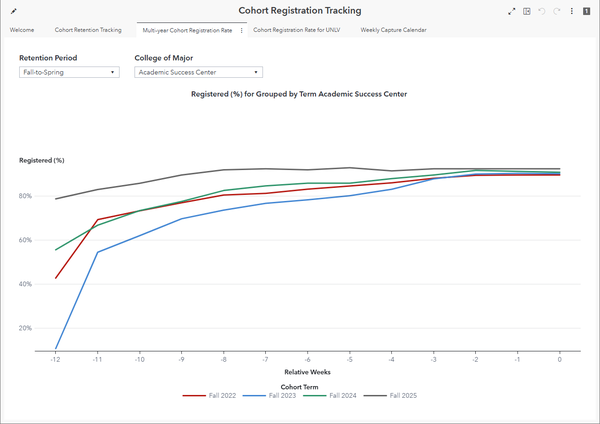This screenshot has height=424, width=600.
Task: Click the undo arrow icon
Action: 541,11
